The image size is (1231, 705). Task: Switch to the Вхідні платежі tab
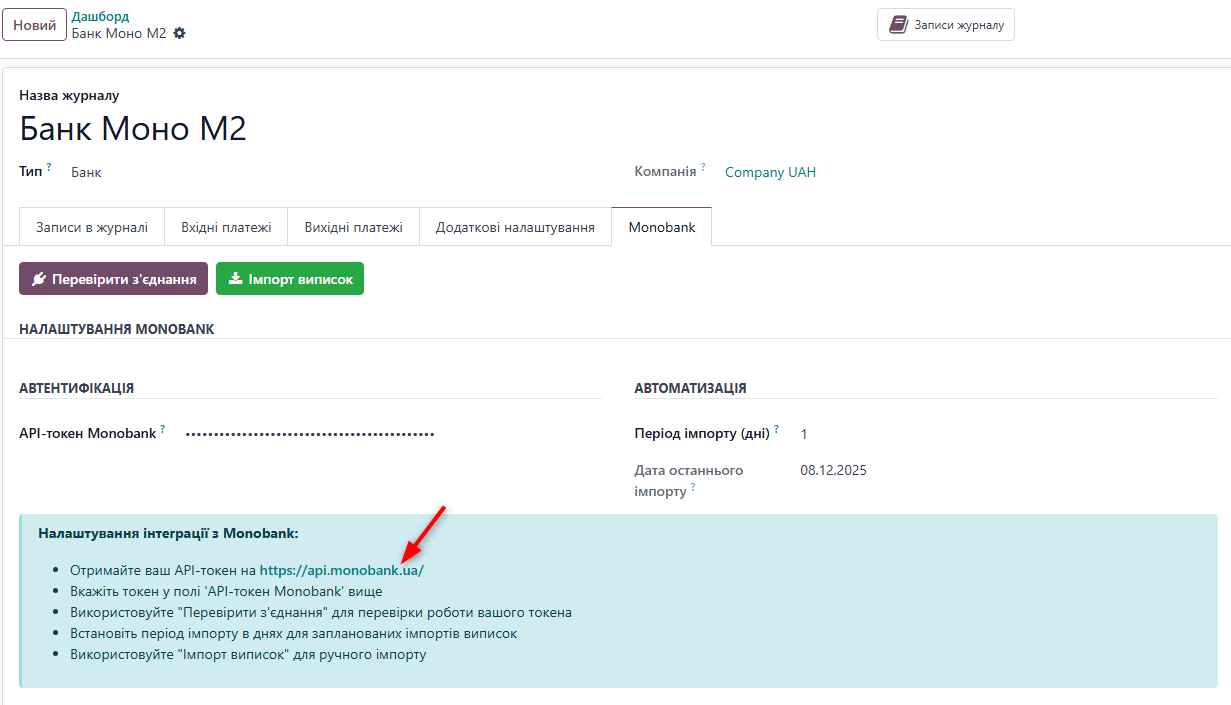(226, 226)
